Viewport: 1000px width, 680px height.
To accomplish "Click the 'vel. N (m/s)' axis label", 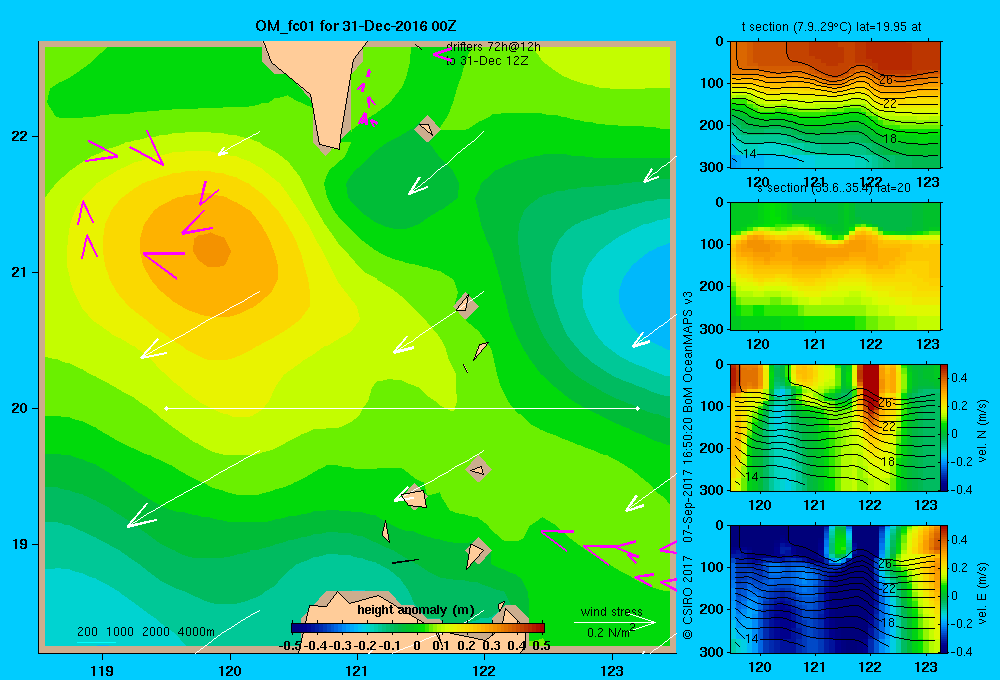I will coord(982,431).
